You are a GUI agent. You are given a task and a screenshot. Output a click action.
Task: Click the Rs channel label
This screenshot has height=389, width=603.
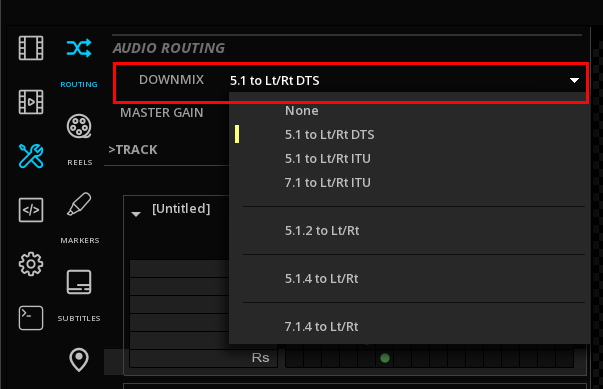coord(260,358)
